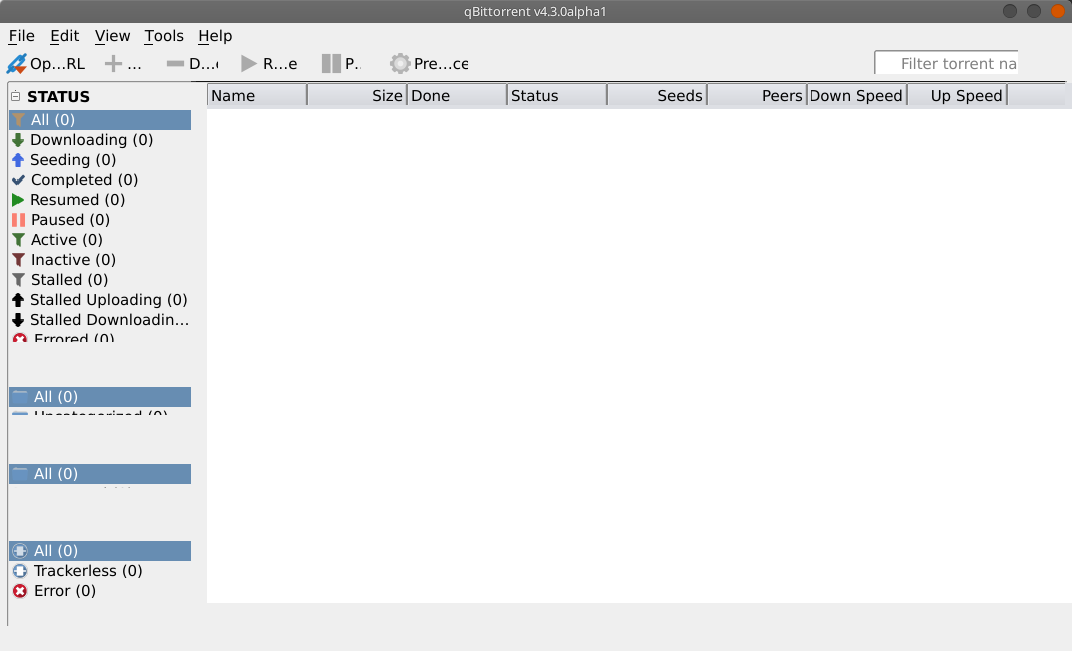
Task: Click the plus add torrent icon
Action: tap(113, 64)
